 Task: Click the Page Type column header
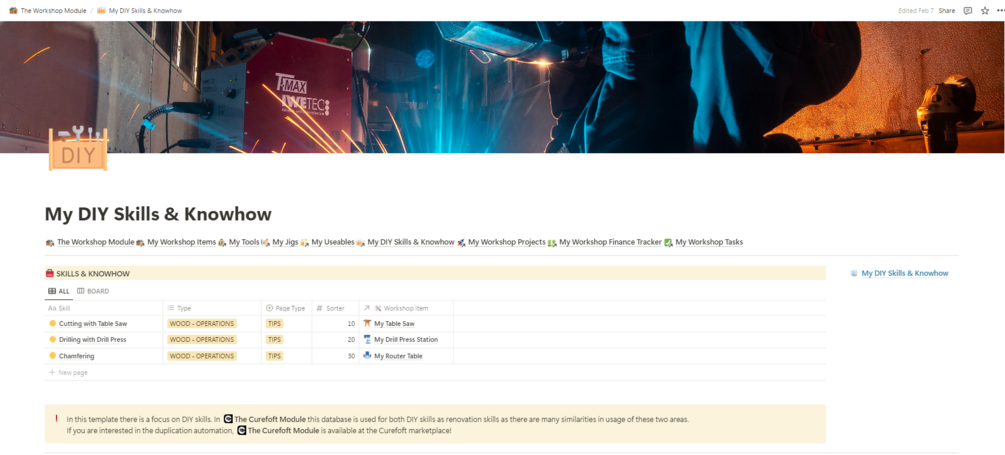point(287,308)
